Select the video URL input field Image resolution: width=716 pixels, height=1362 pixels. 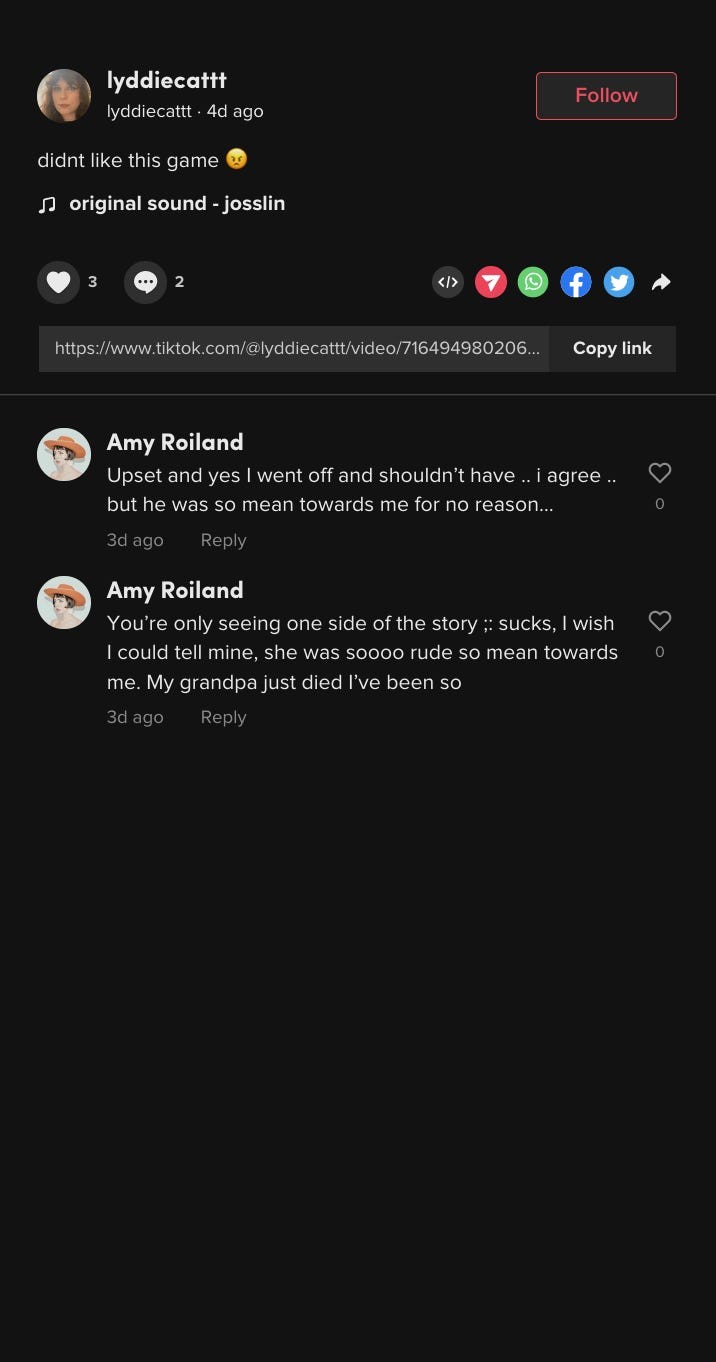295,348
